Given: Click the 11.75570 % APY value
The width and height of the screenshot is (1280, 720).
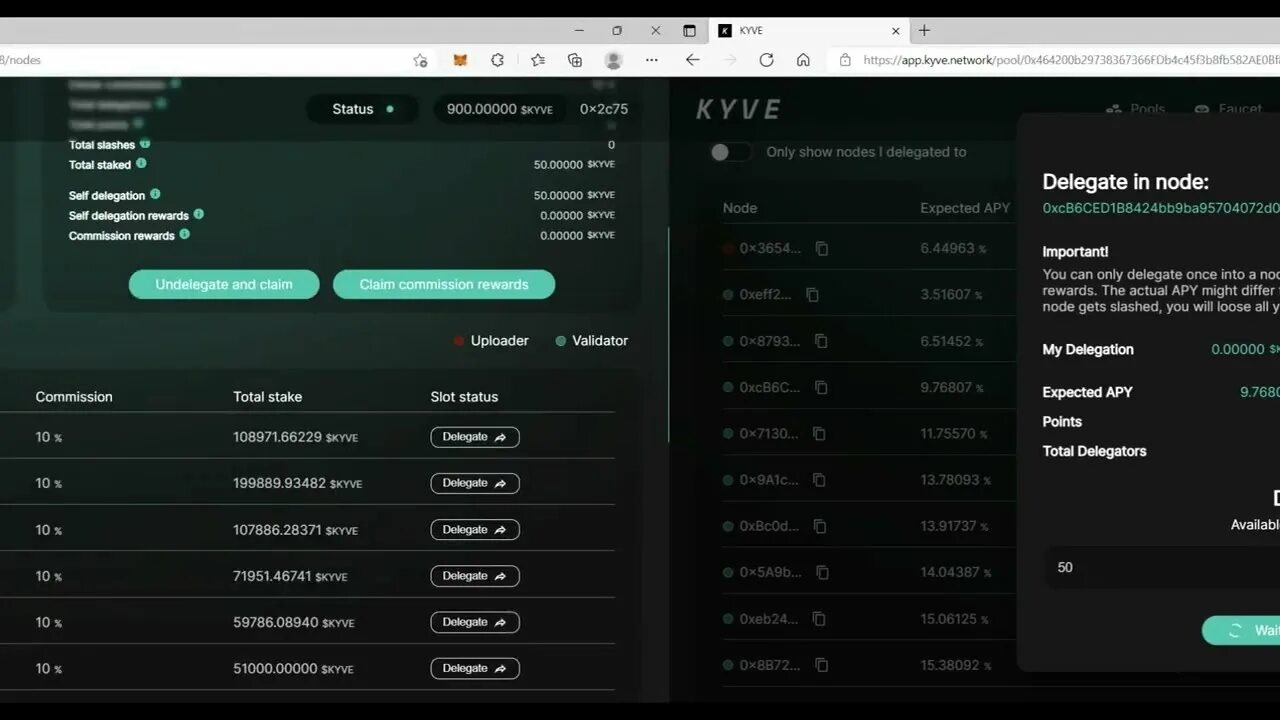Looking at the screenshot, I should tap(954, 434).
